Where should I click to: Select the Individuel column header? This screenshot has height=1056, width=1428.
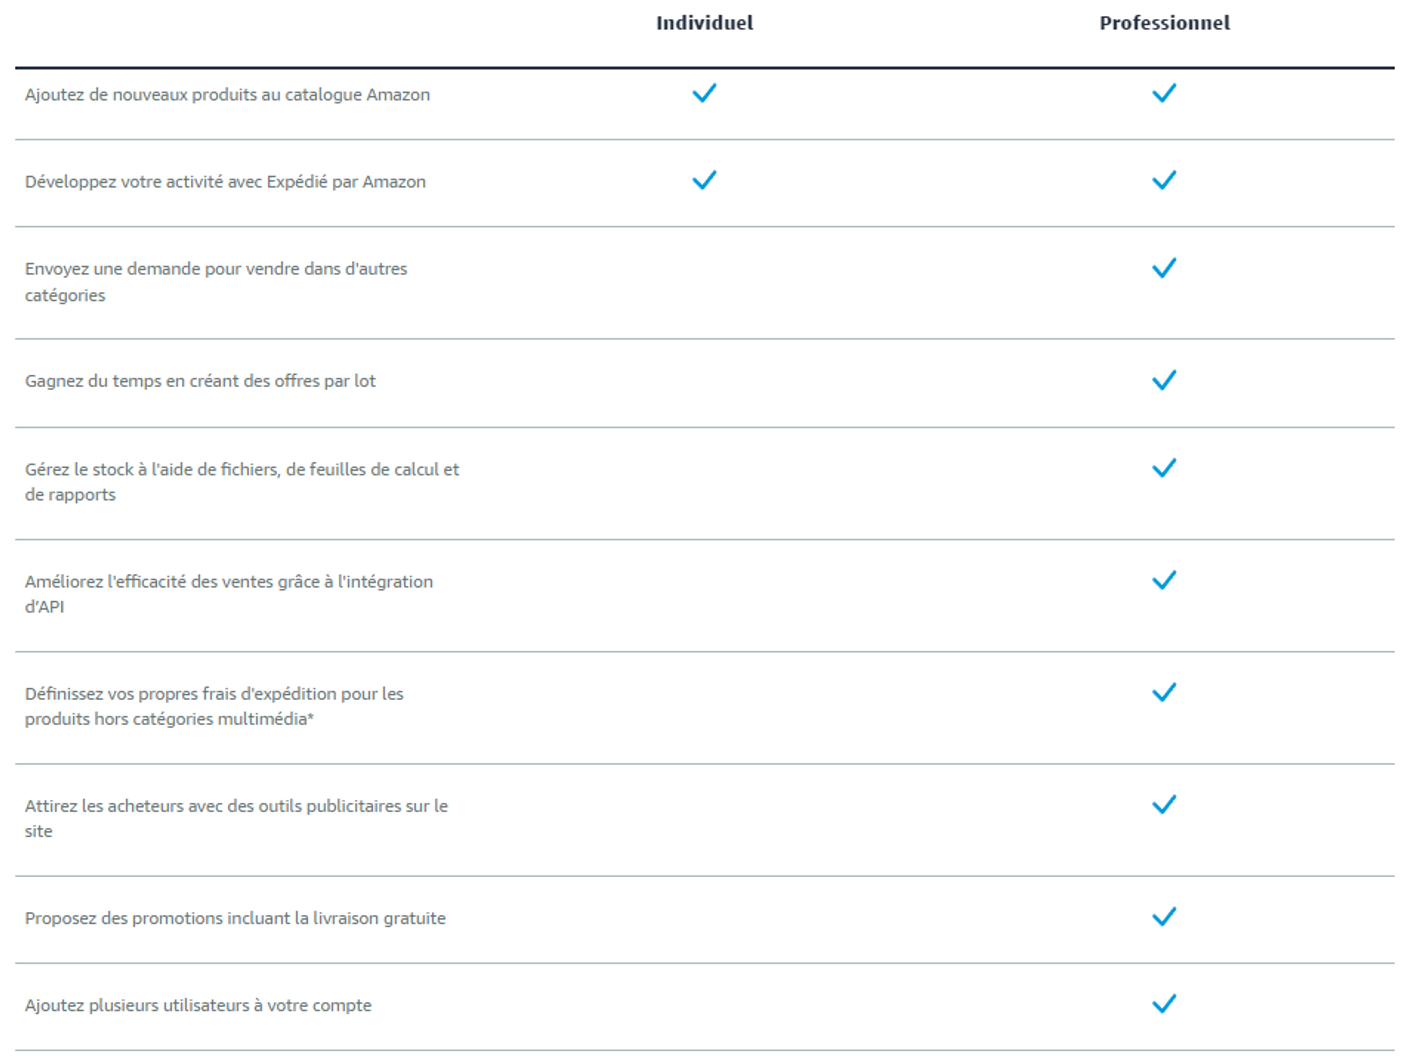coord(704,23)
